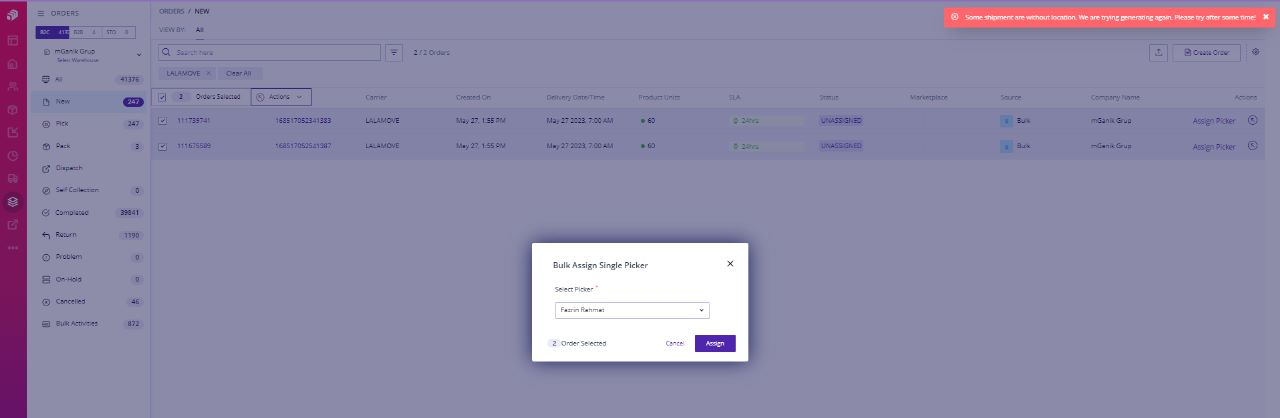Open order ID 111739741
The height and width of the screenshot is (418, 1280).
point(194,120)
